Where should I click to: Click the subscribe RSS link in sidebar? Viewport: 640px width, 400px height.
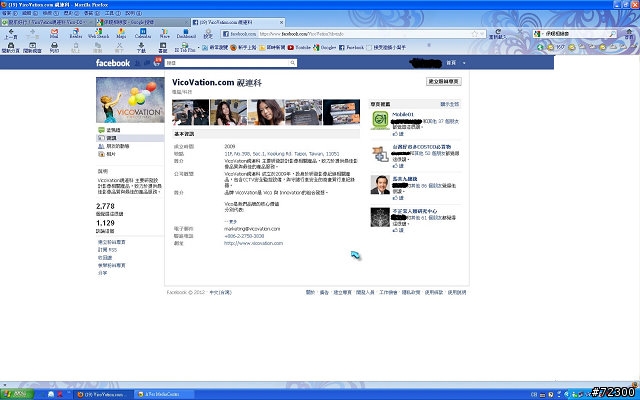pos(107,250)
